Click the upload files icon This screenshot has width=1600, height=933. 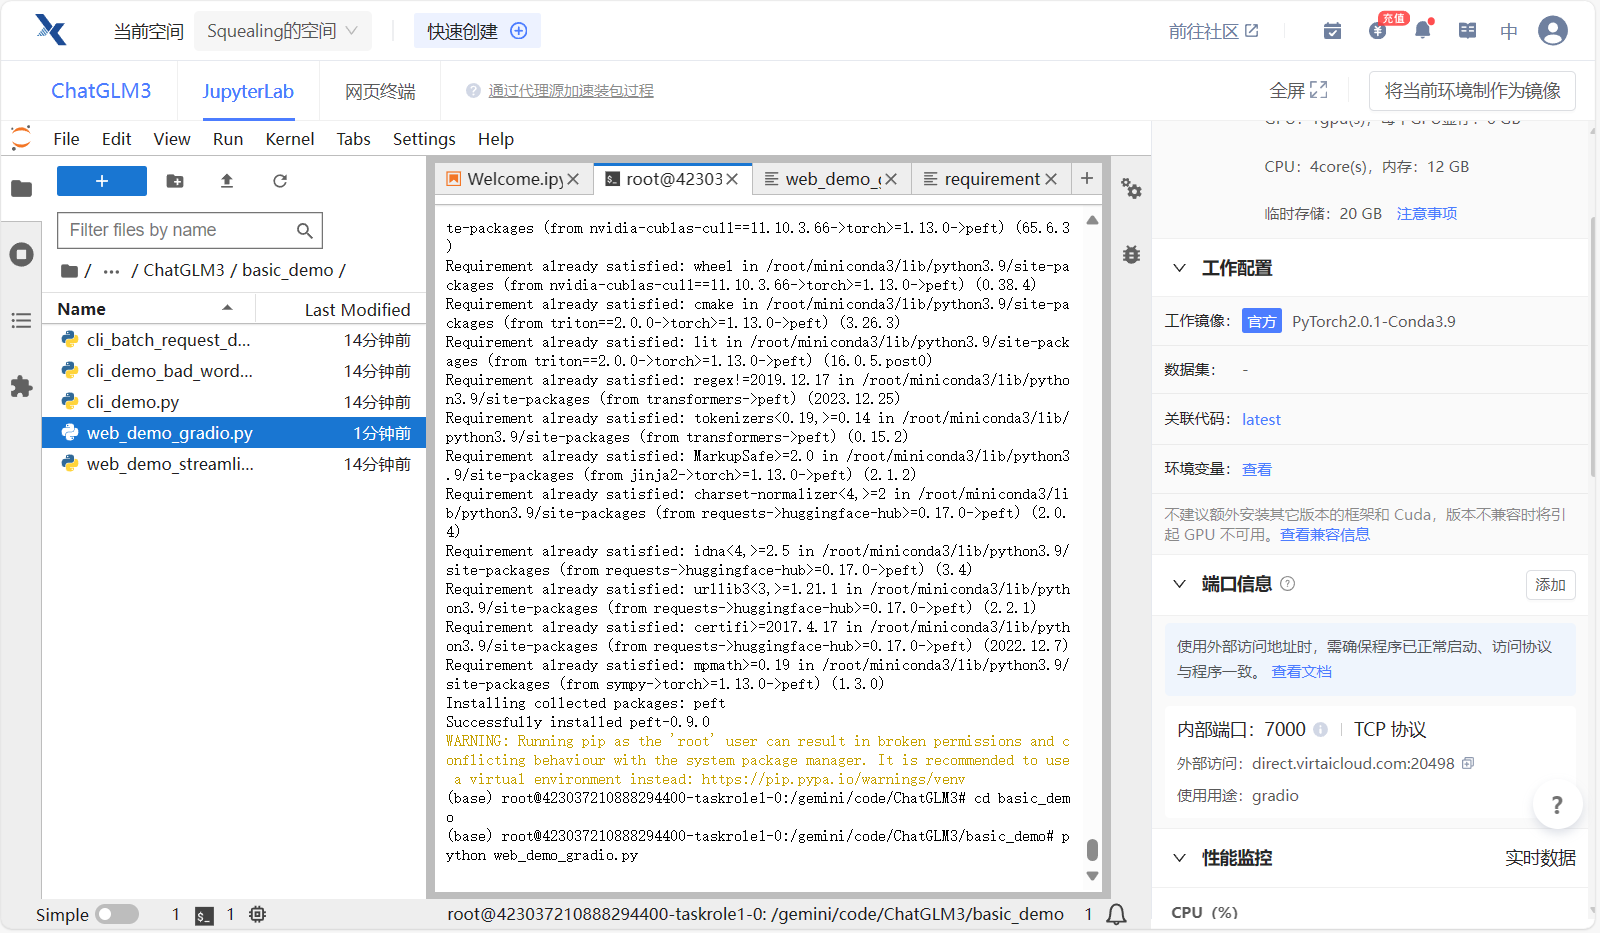[227, 181]
